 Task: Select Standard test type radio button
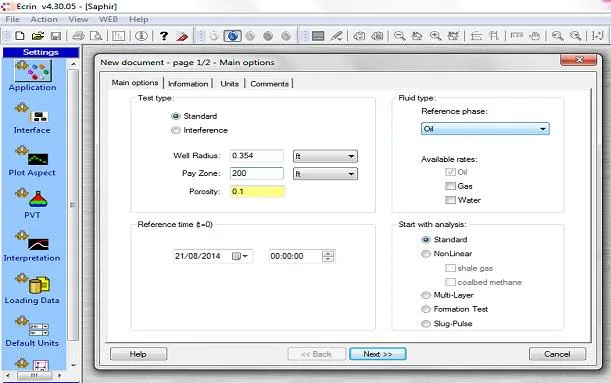(x=176, y=116)
